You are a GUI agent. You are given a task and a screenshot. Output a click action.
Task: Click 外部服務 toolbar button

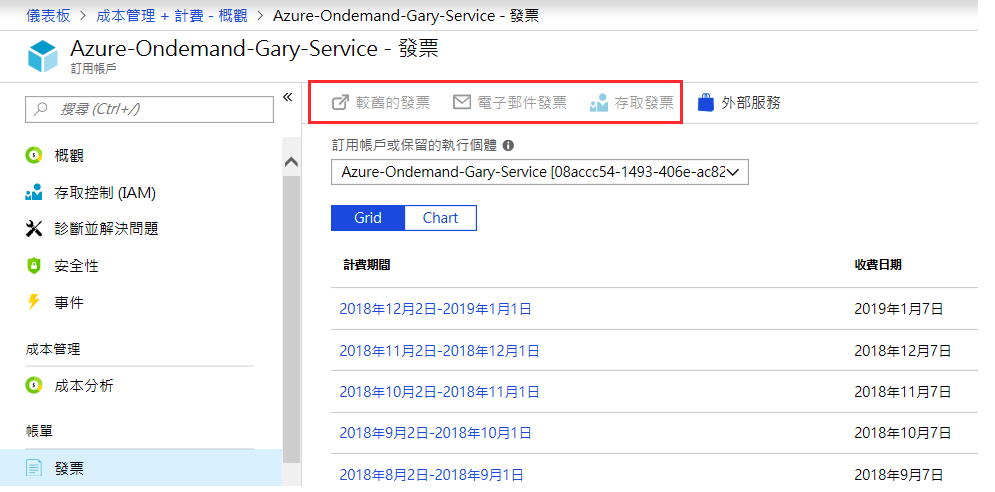point(739,102)
